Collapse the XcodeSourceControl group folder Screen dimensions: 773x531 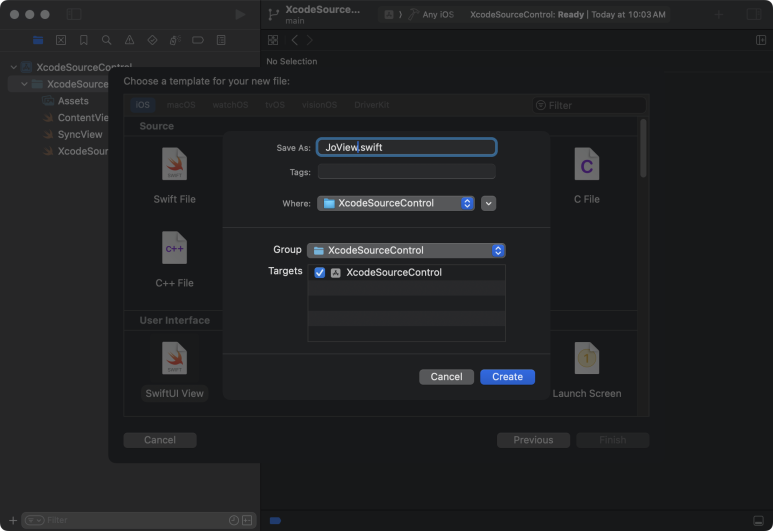[24, 84]
